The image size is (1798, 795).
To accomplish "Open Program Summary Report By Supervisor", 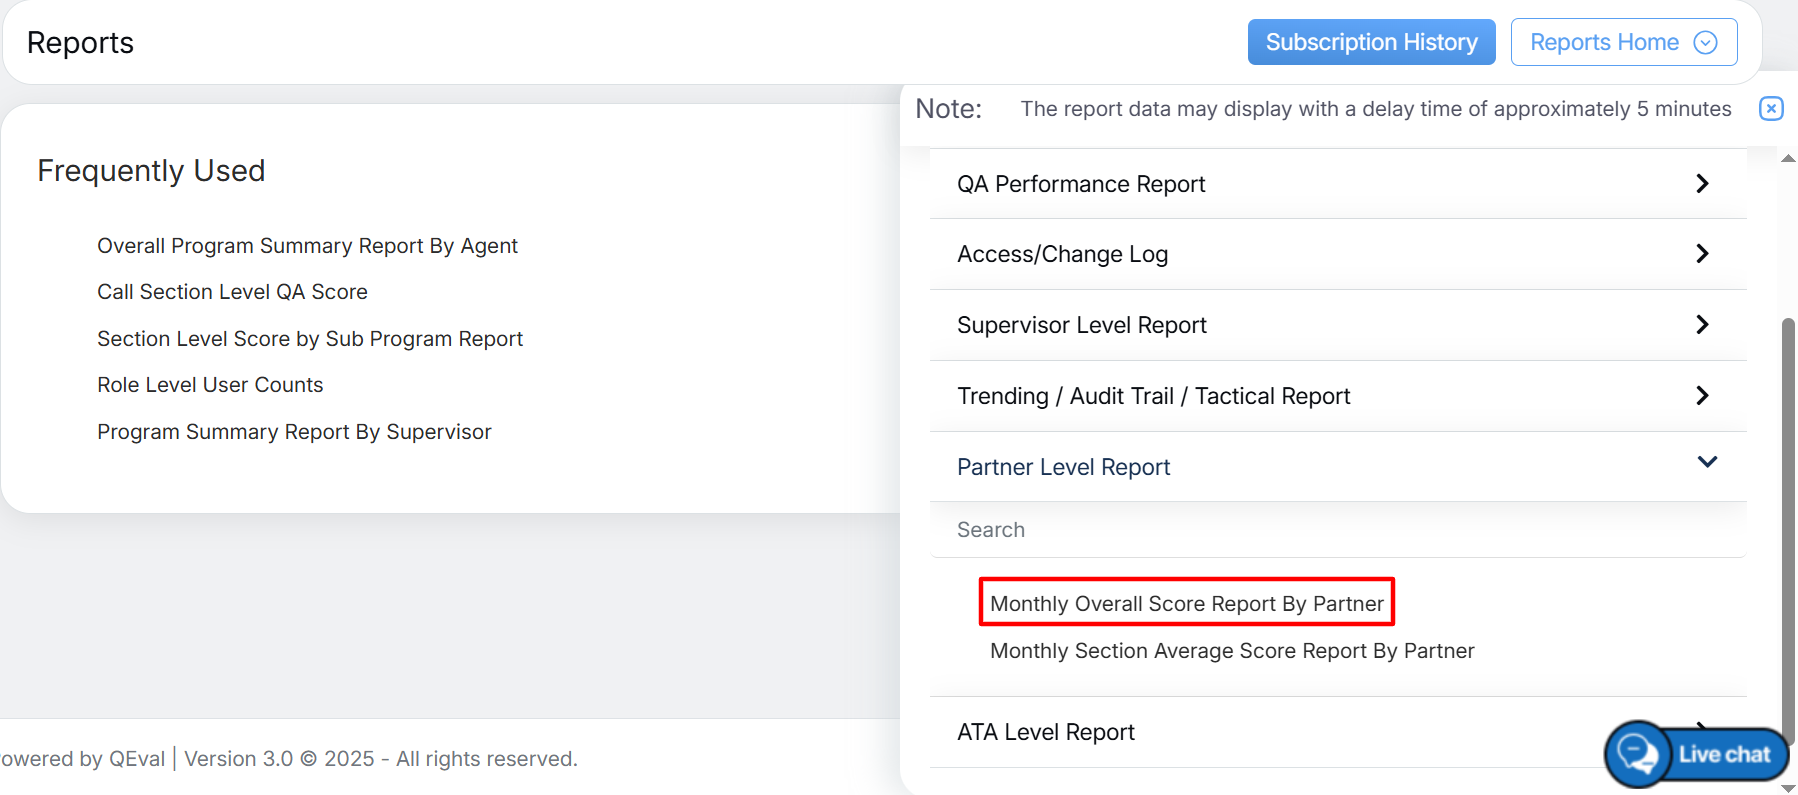I will 294,432.
